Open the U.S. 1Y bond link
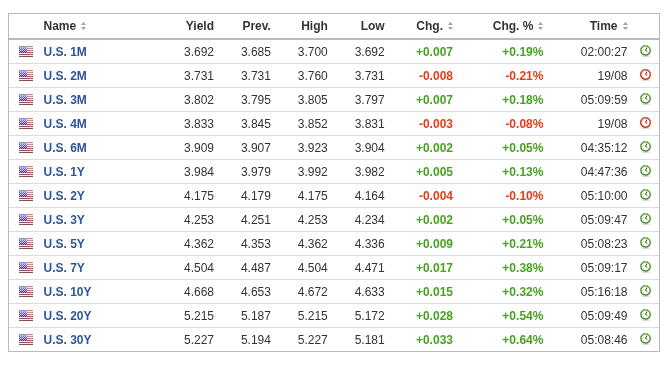The image size is (668, 366). pyautogui.click(x=64, y=171)
